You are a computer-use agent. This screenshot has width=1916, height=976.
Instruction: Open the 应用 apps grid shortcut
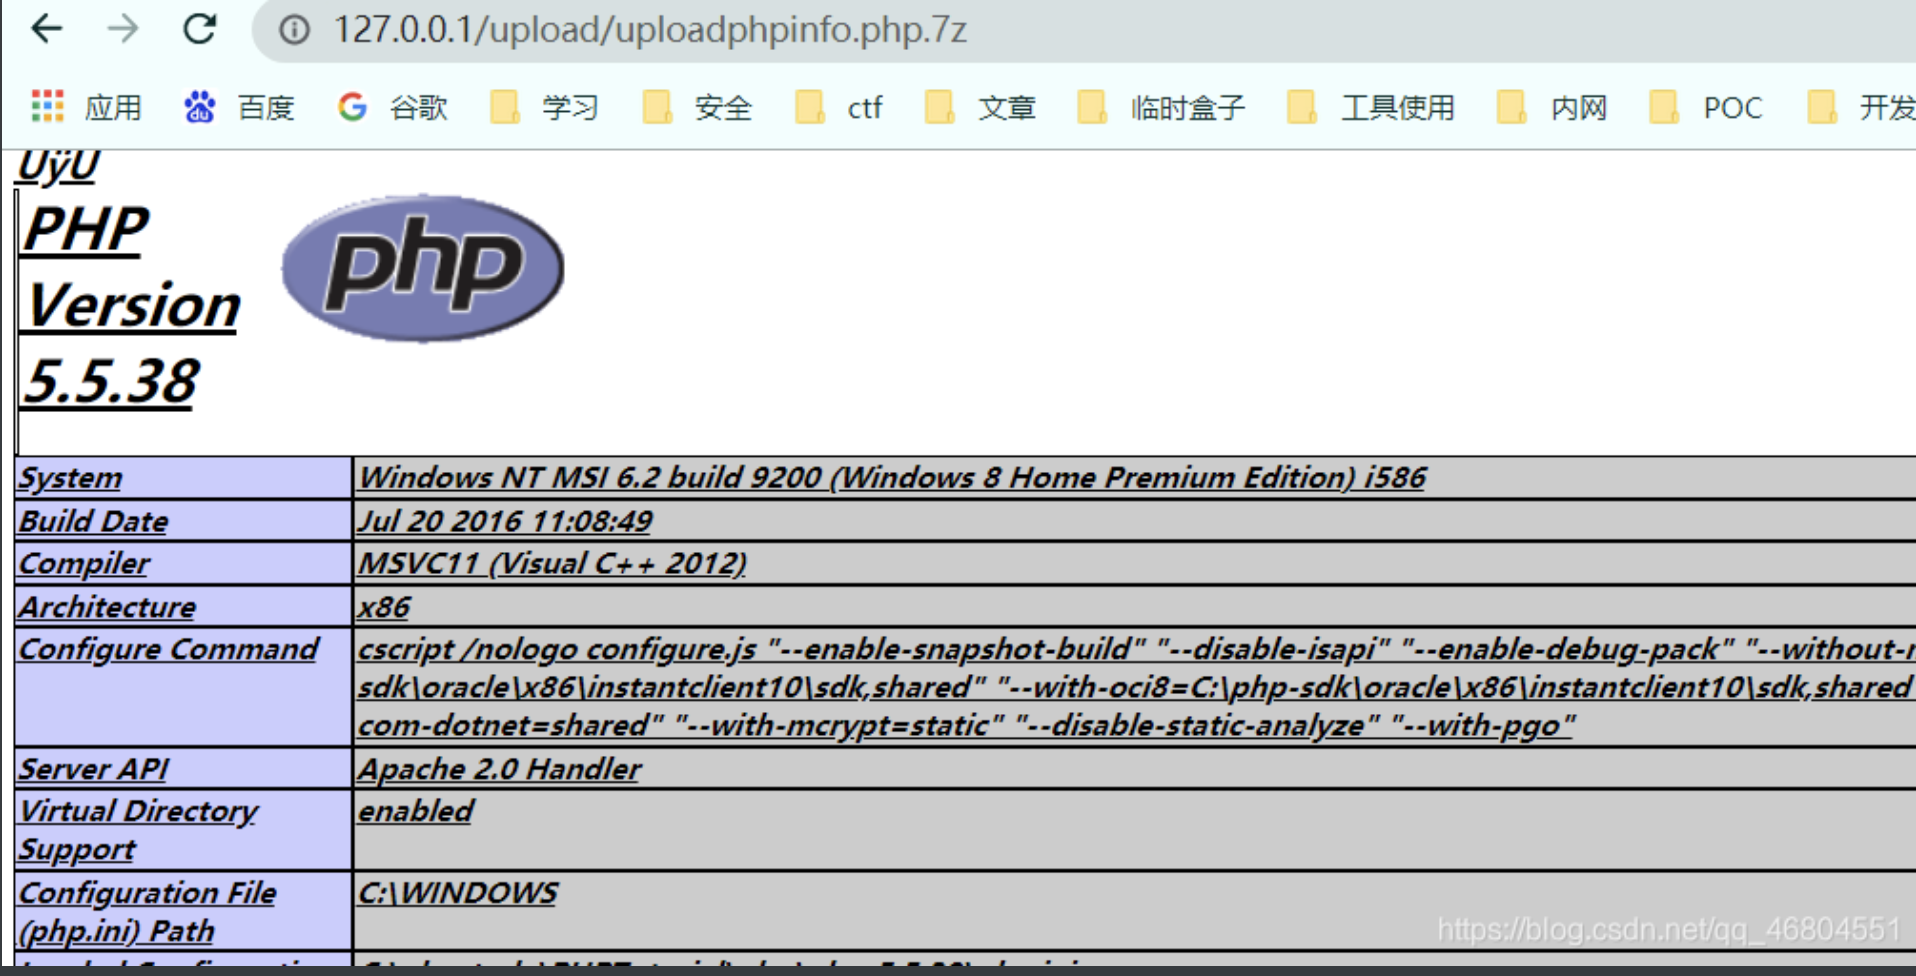click(86, 107)
